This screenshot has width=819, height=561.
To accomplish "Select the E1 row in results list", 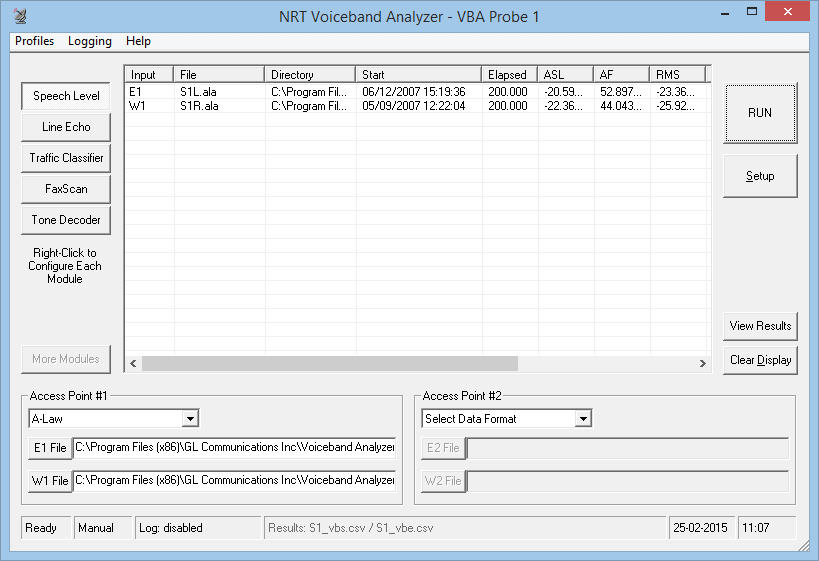I will (416, 92).
